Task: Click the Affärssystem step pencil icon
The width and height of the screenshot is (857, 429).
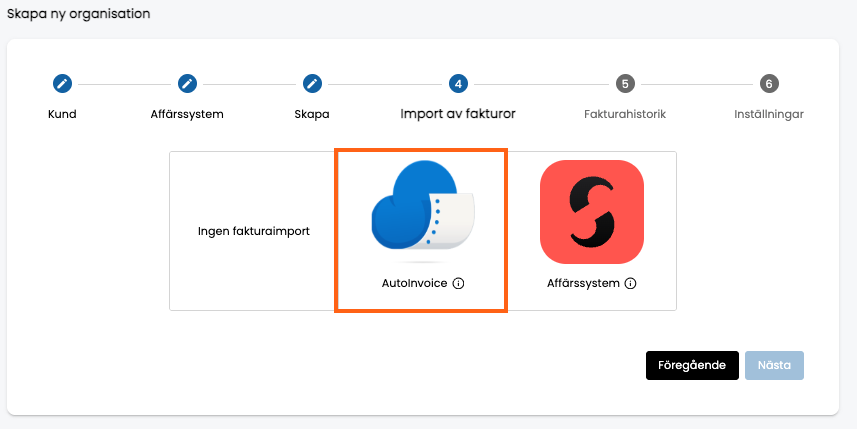Action: (x=187, y=84)
